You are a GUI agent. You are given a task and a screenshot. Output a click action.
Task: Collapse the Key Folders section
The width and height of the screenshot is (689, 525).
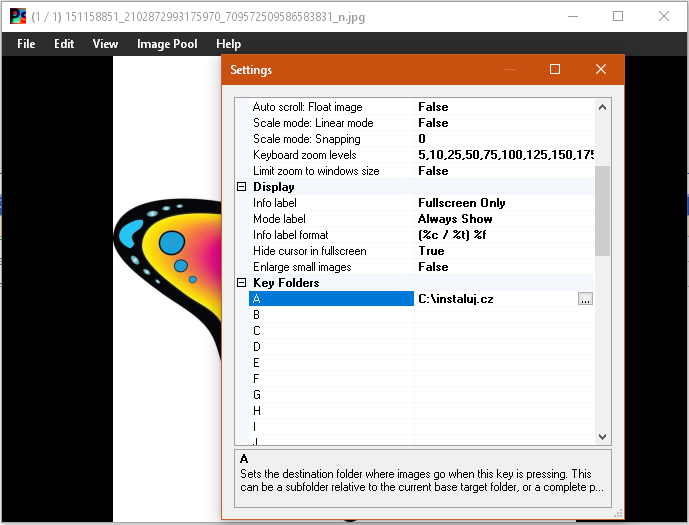(242, 282)
